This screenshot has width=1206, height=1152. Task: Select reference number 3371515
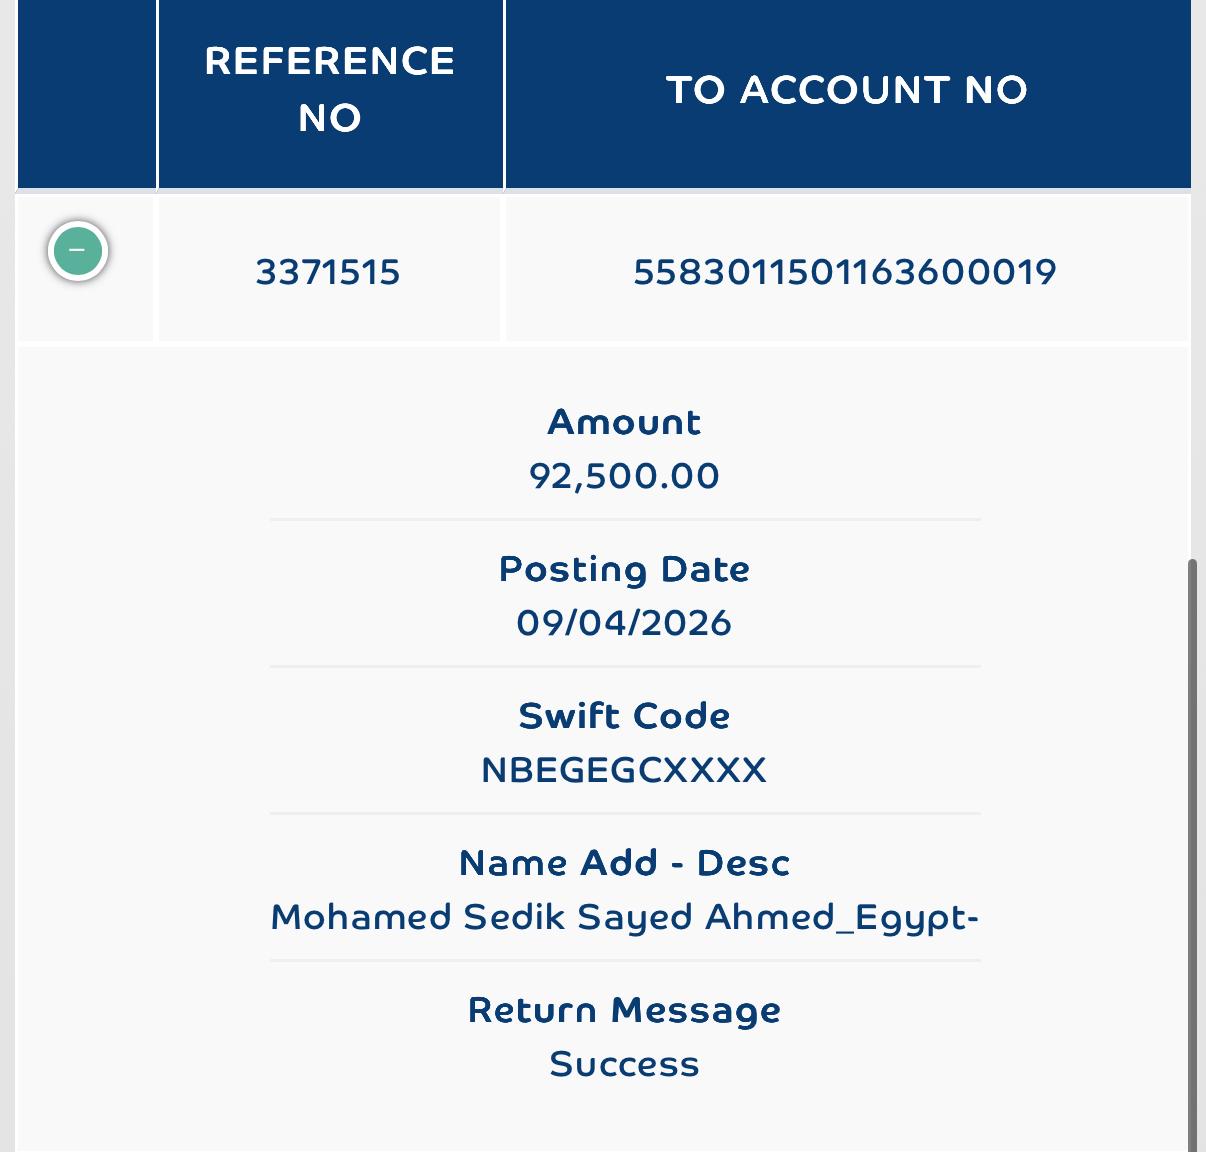(x=328, y=272)
